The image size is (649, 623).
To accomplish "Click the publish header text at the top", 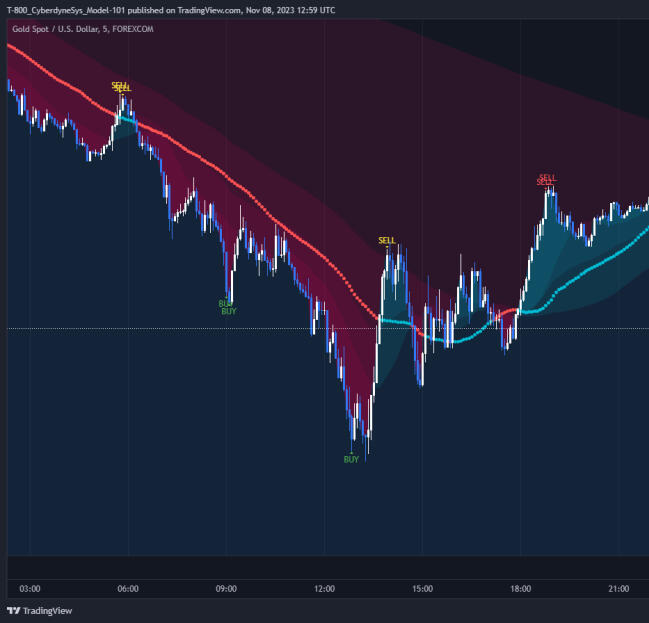I will 171,10.
